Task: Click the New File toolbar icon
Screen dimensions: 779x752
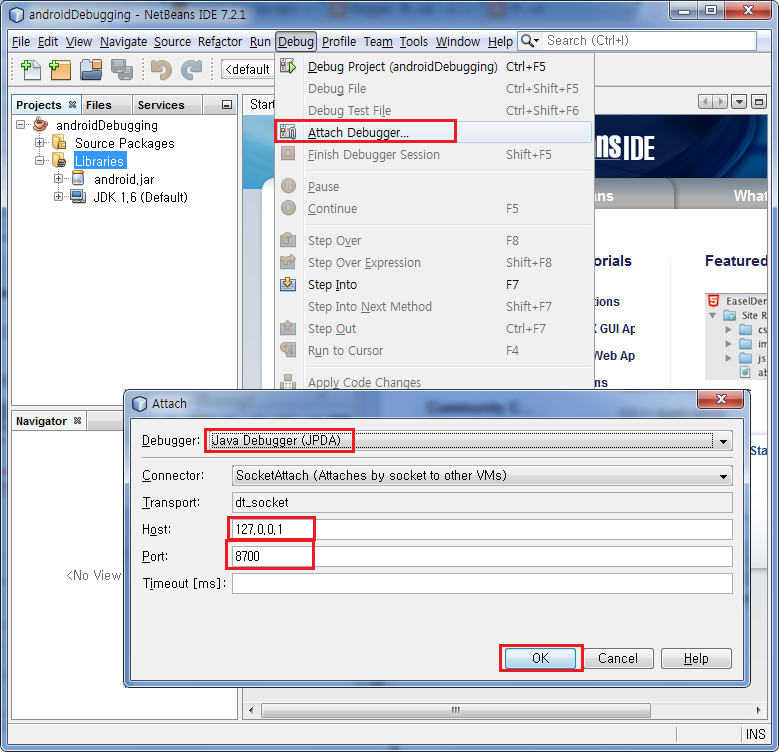Action: coord(30,70)
